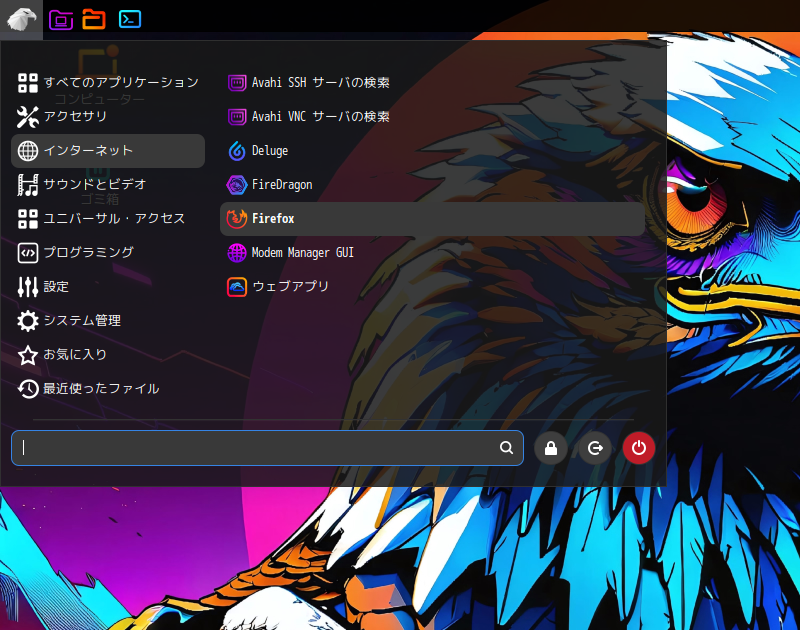Log out using the arrow button

click(595, 448)
